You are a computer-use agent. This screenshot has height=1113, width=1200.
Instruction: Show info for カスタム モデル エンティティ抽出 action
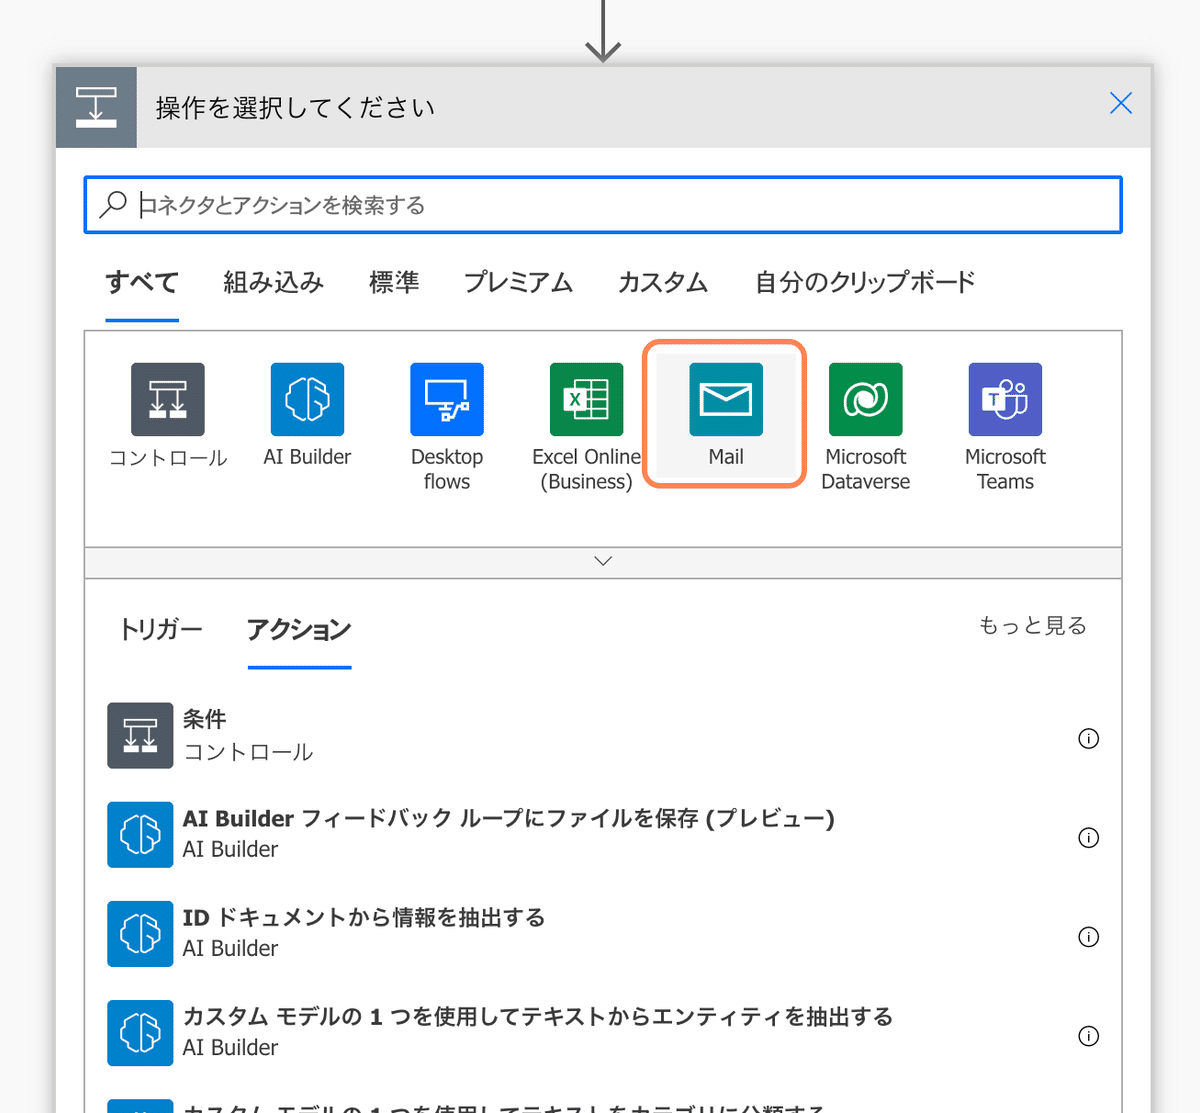[x=1088, y=1035]
